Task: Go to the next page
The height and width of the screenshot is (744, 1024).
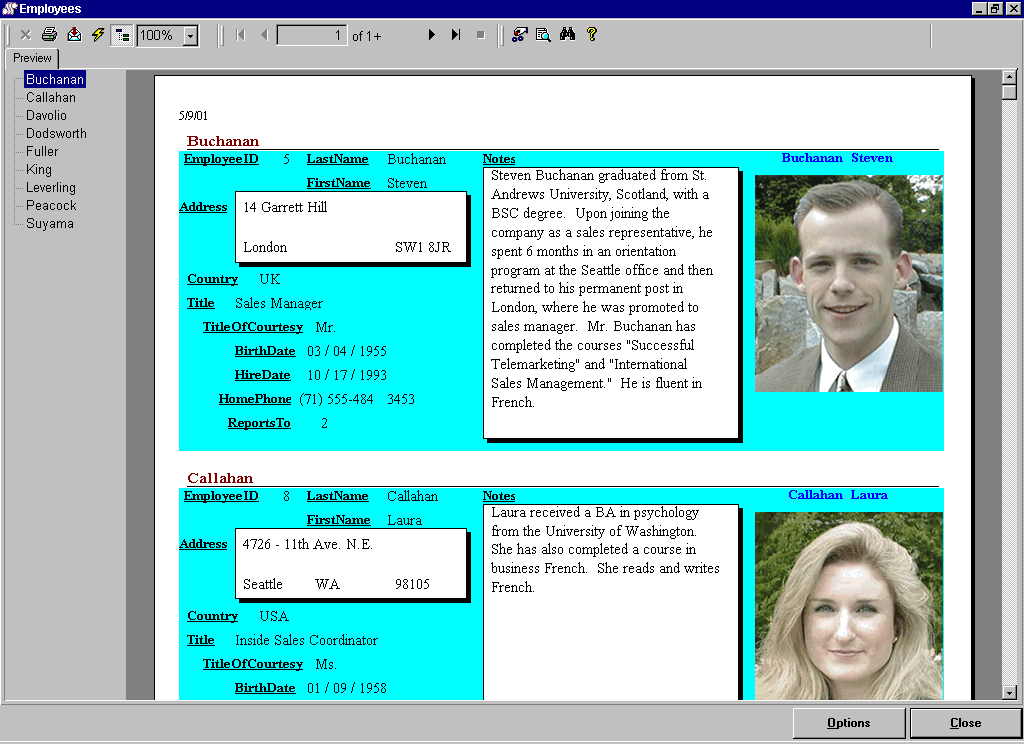Action: click(x=432, y=35)
